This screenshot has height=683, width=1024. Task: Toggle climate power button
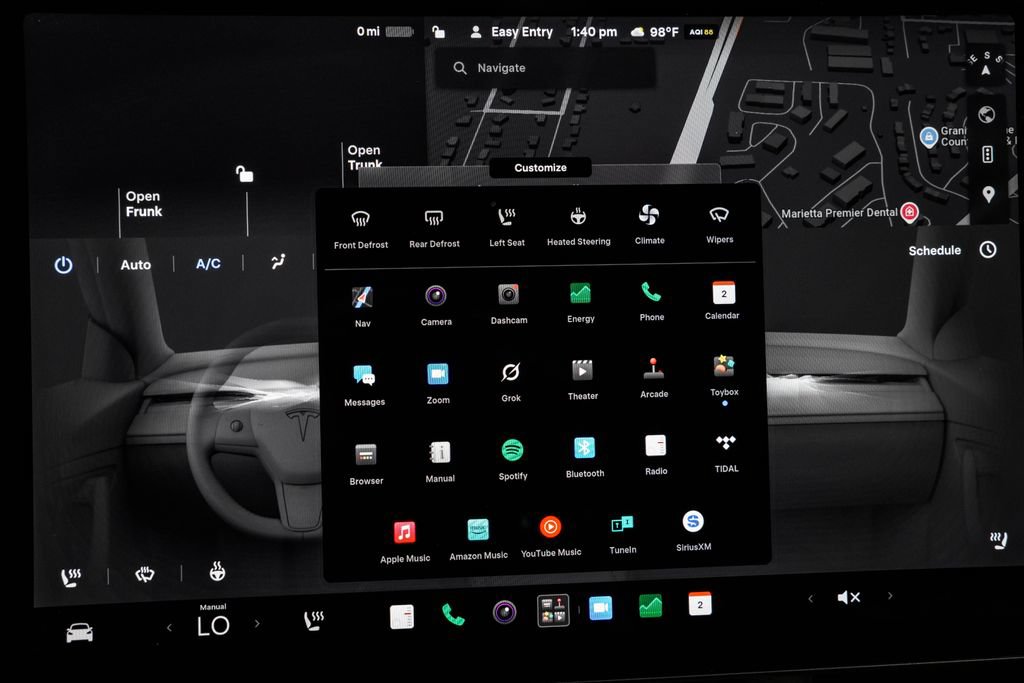[63, 265]
